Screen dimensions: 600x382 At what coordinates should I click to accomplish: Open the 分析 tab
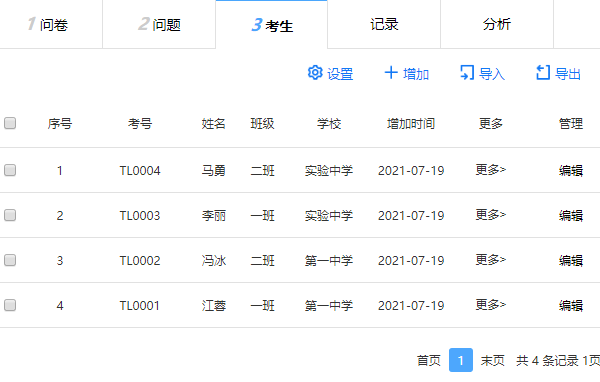(x=497, y=24)
